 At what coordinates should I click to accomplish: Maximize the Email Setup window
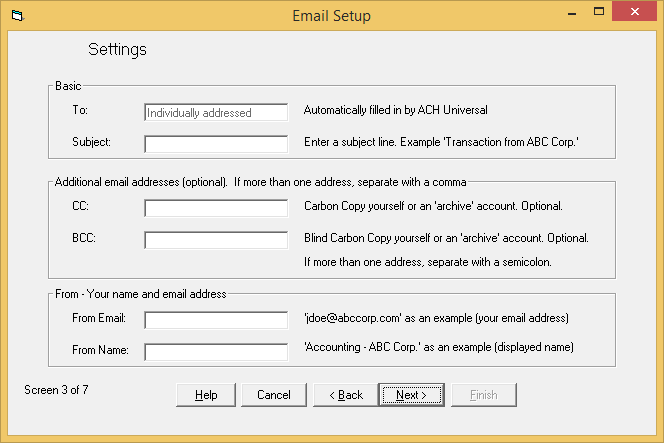coord(599,12)
